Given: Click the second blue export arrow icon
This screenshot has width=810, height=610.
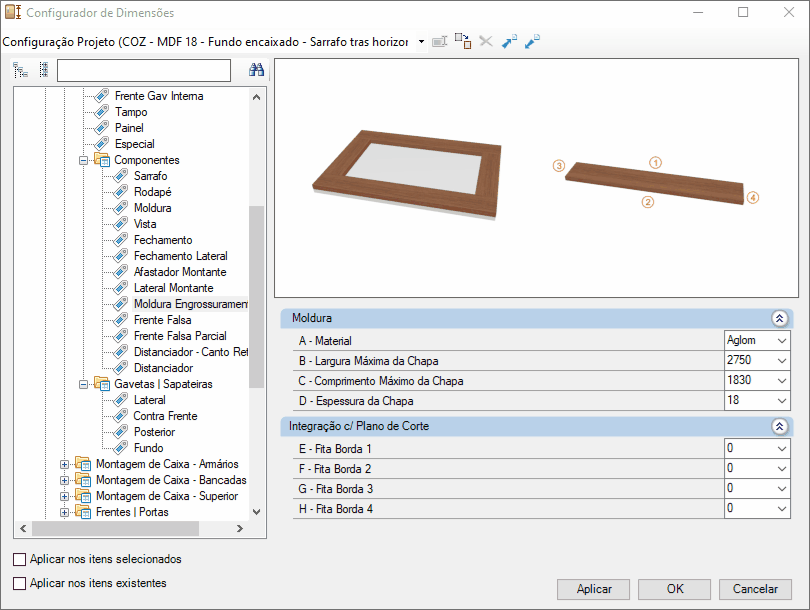Looking at the screenshot, I should (x=532, y=41).
